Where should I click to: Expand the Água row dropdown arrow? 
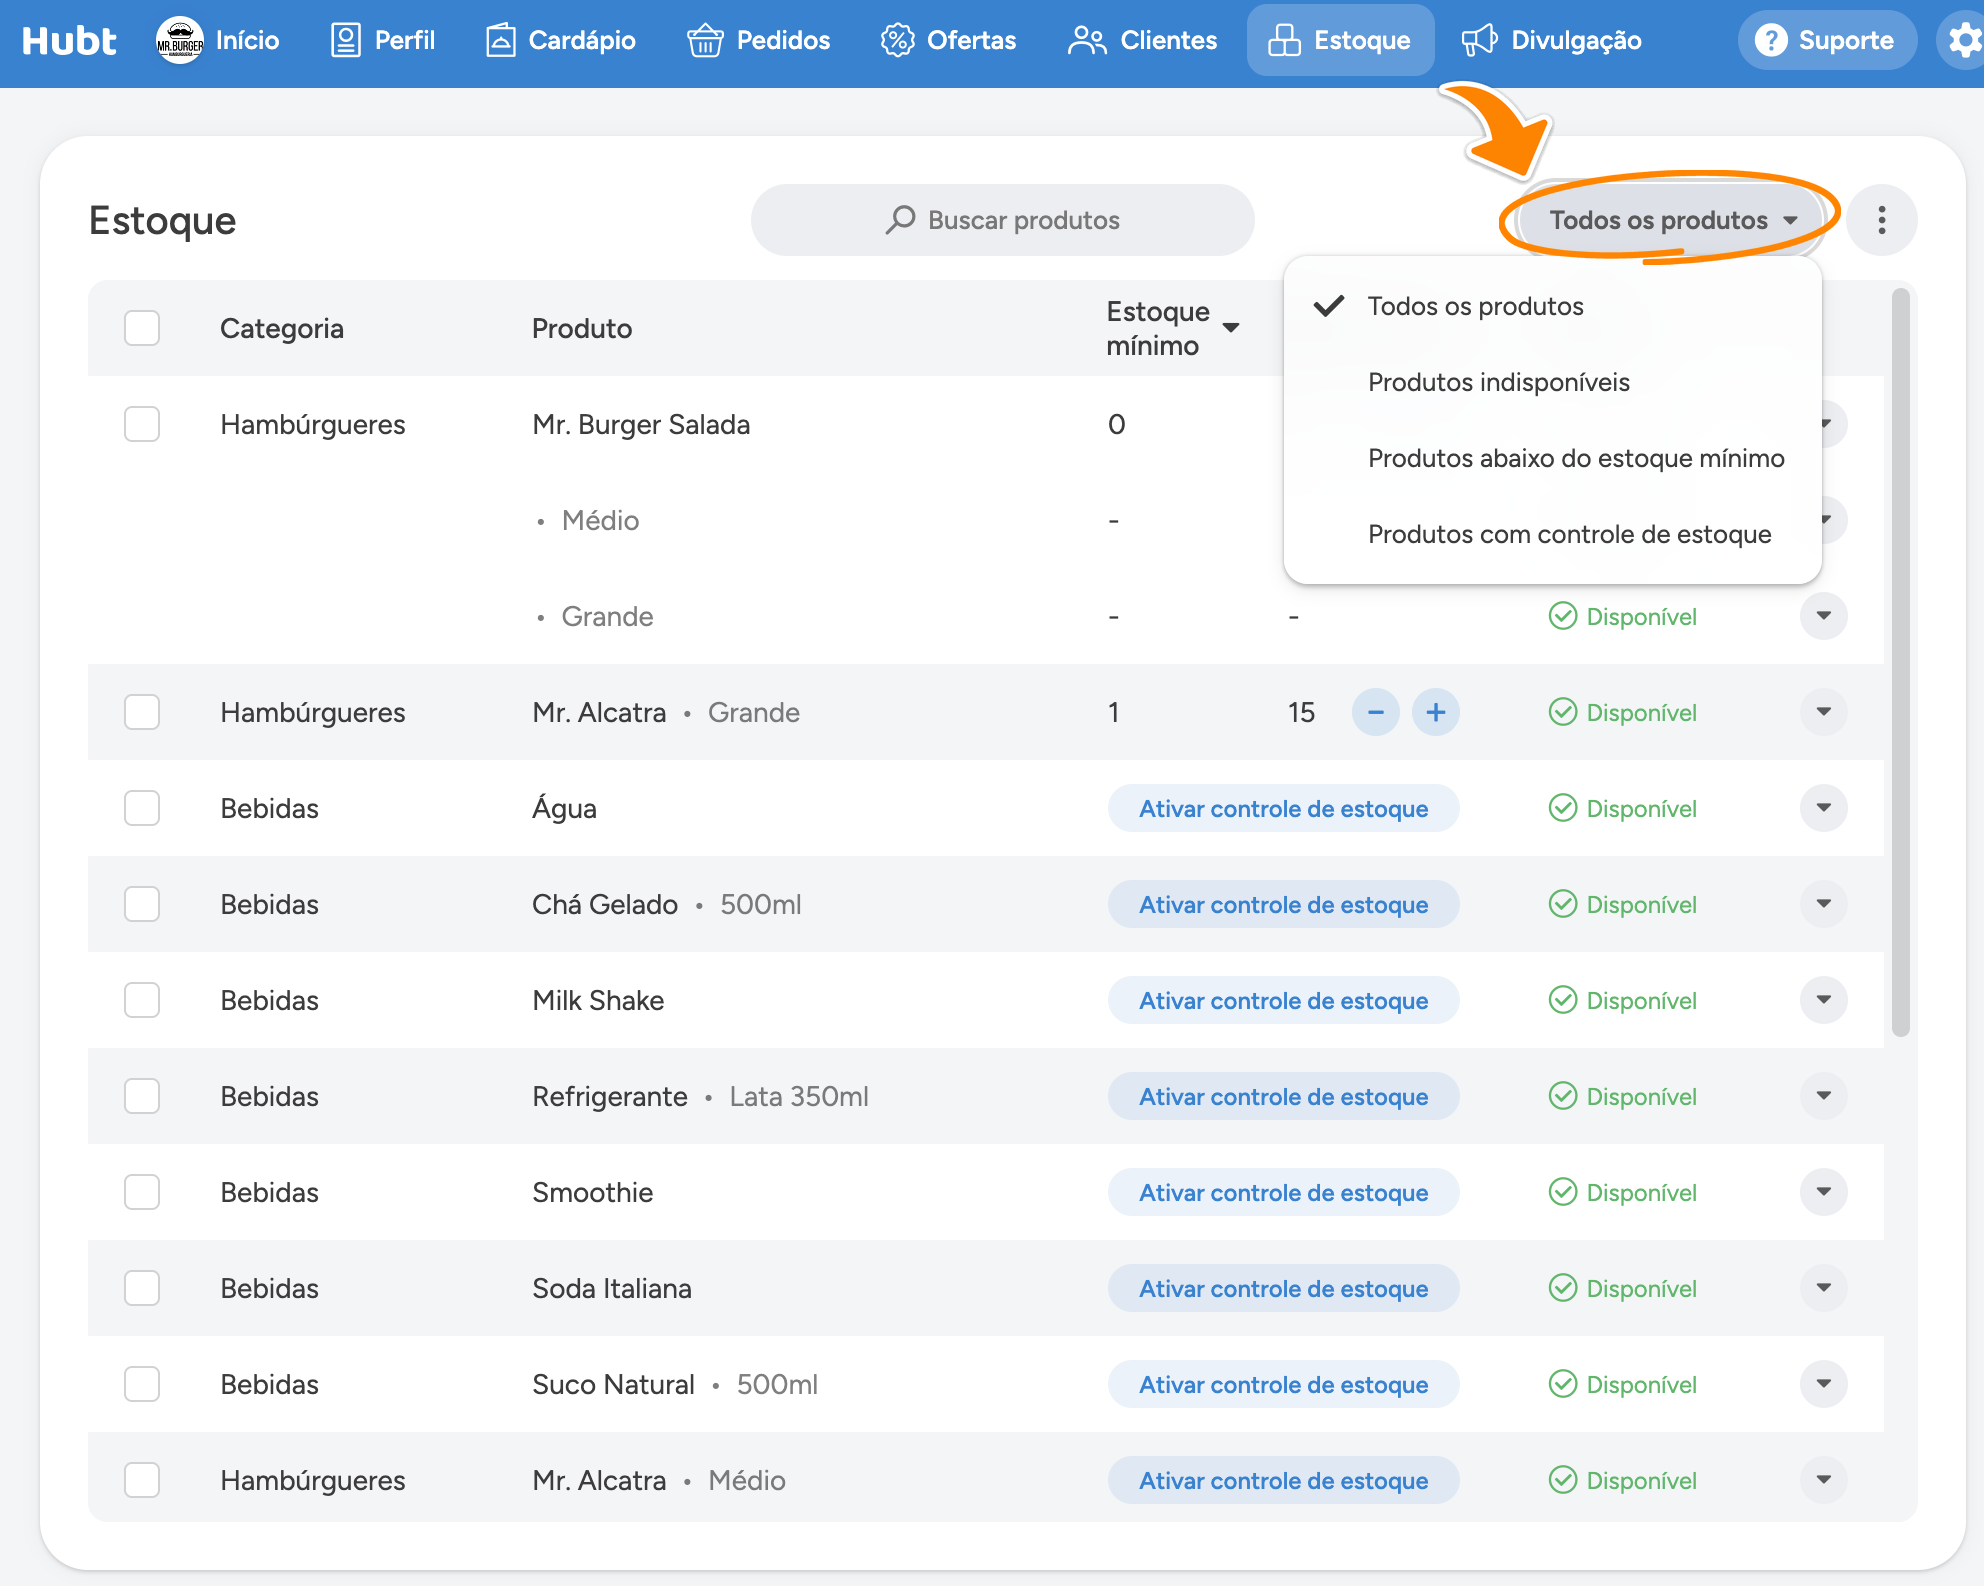[x=1824, y=808]
